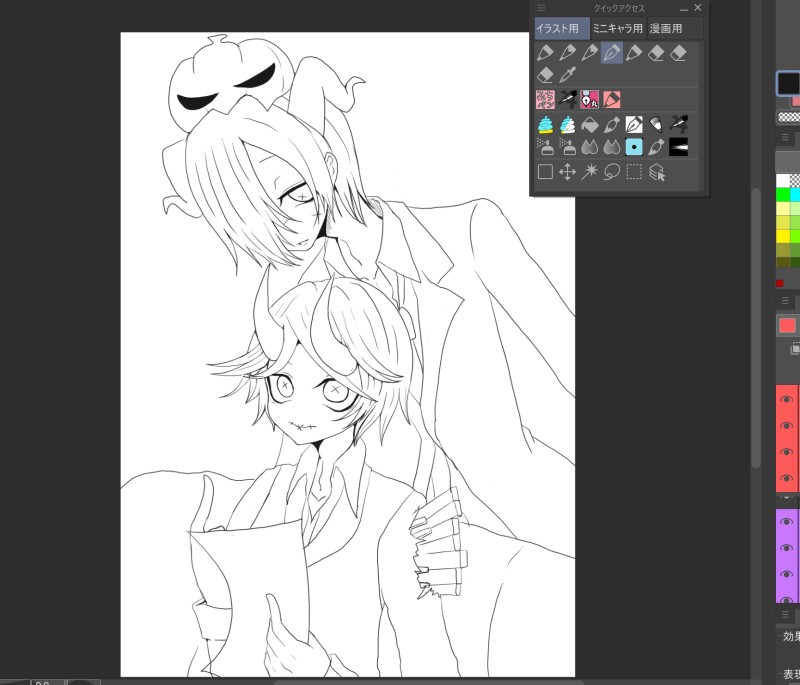Select the rectangle shape tool

545,172
